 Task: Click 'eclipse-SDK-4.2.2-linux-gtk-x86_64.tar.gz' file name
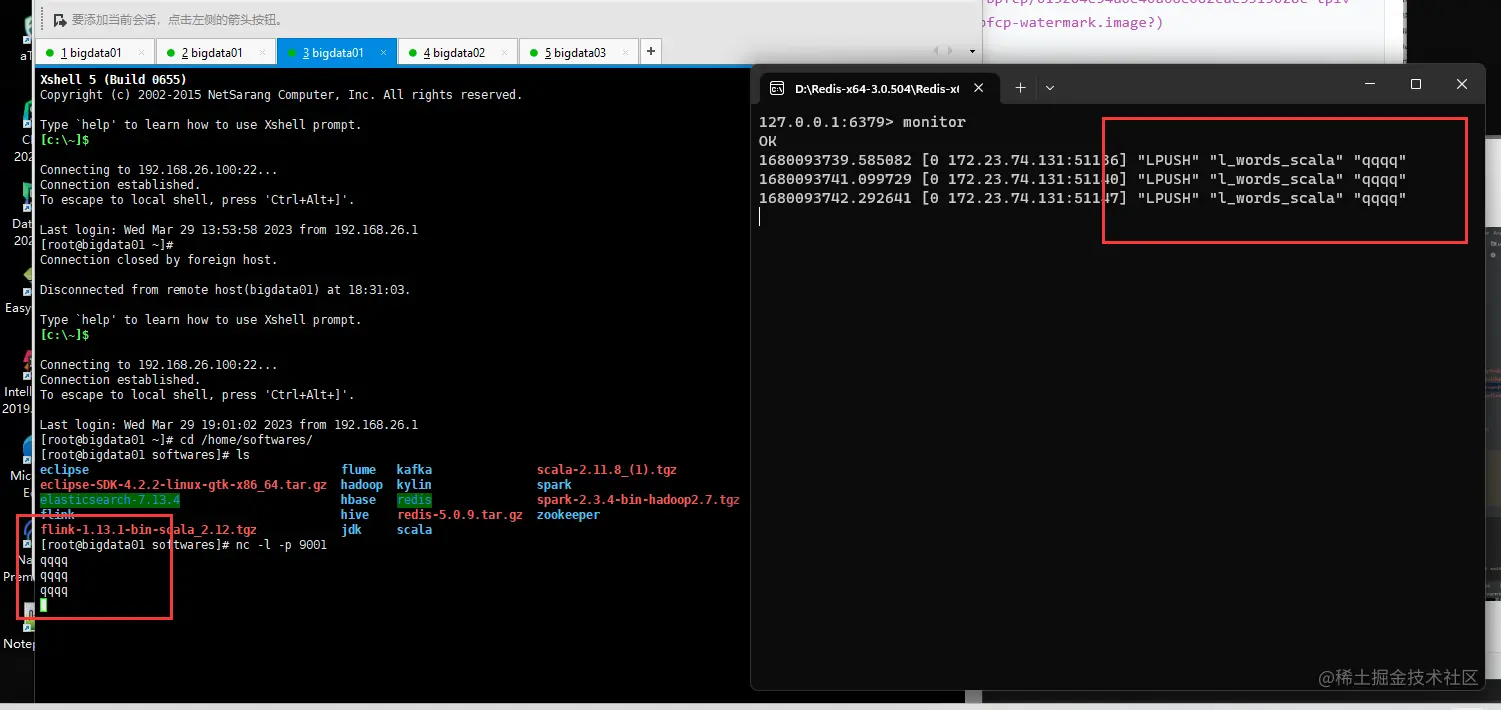tap(183, 485)
